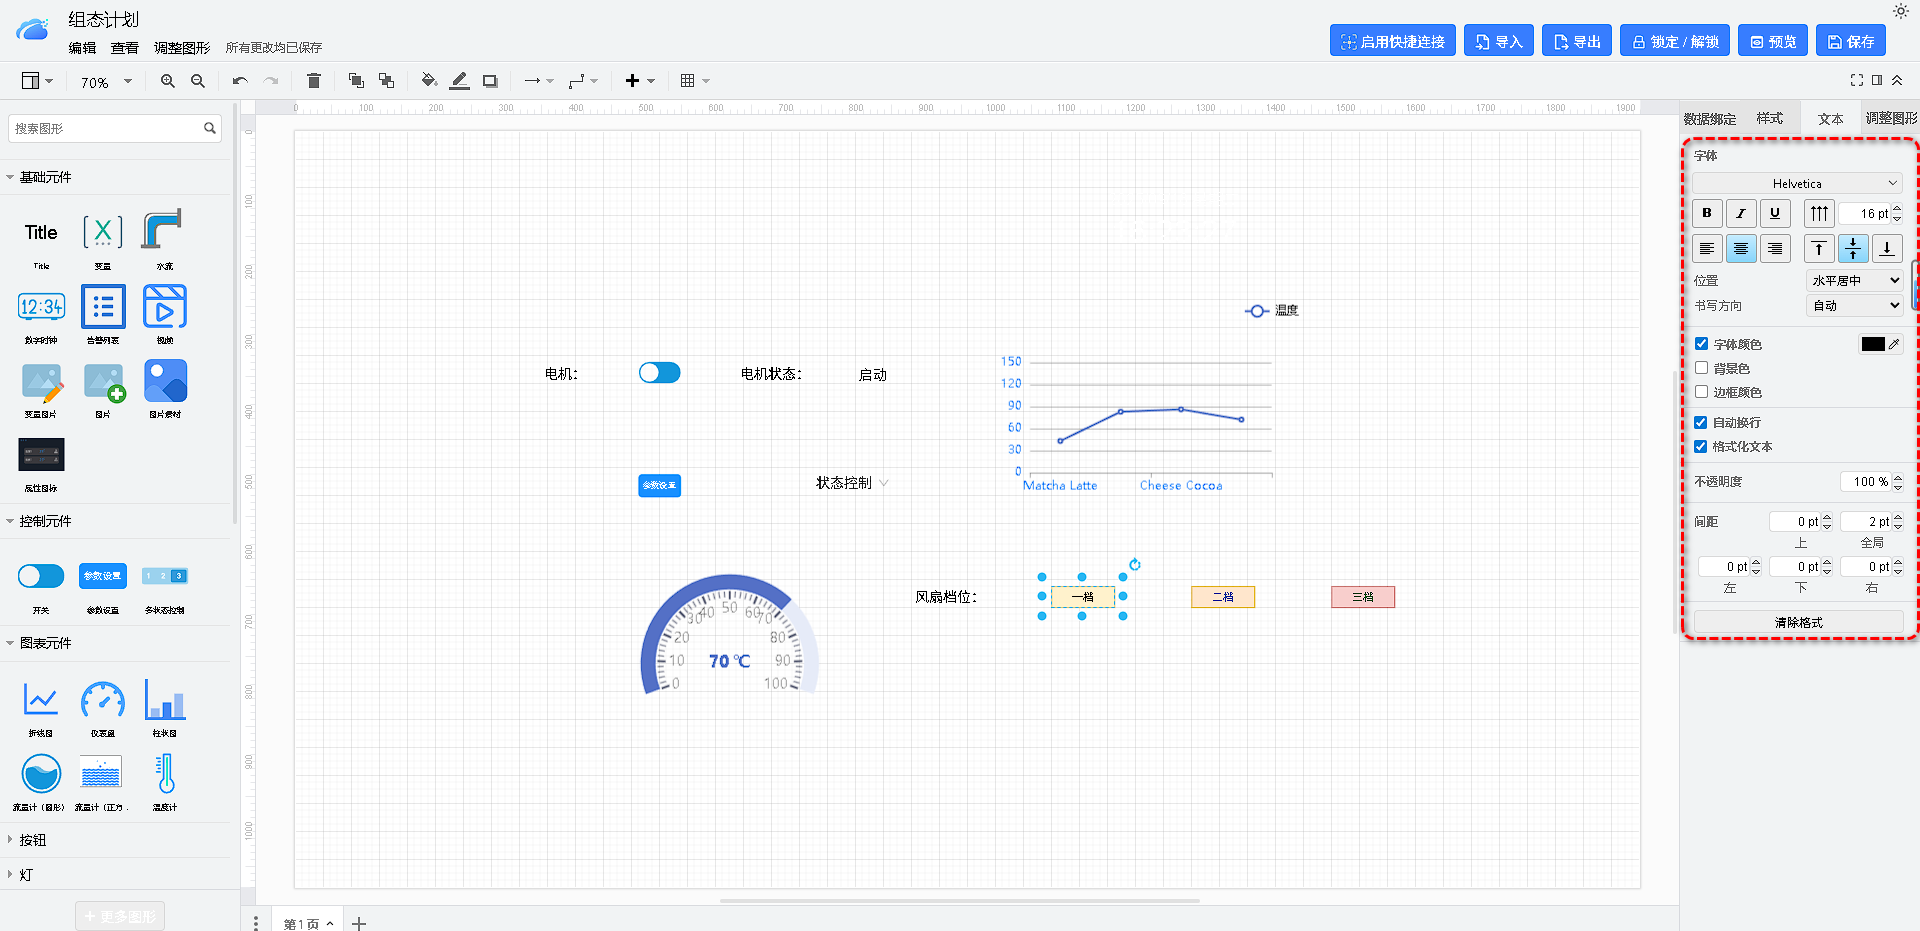Toggle the motor switch on canvas
The height and width of the screenshot is (931, 1920).
tap(659, 373)
